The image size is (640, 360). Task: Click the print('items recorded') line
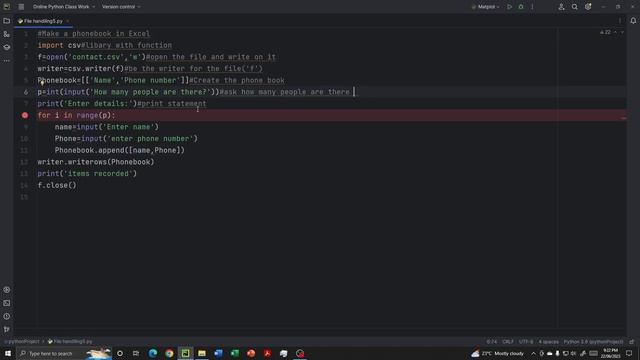pos(87,174)
